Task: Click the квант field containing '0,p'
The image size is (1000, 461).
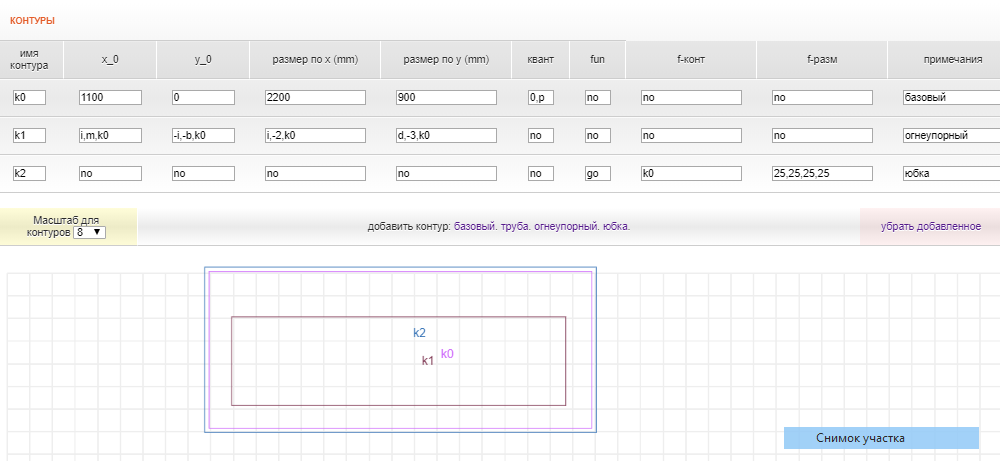Action: [540, 98]
